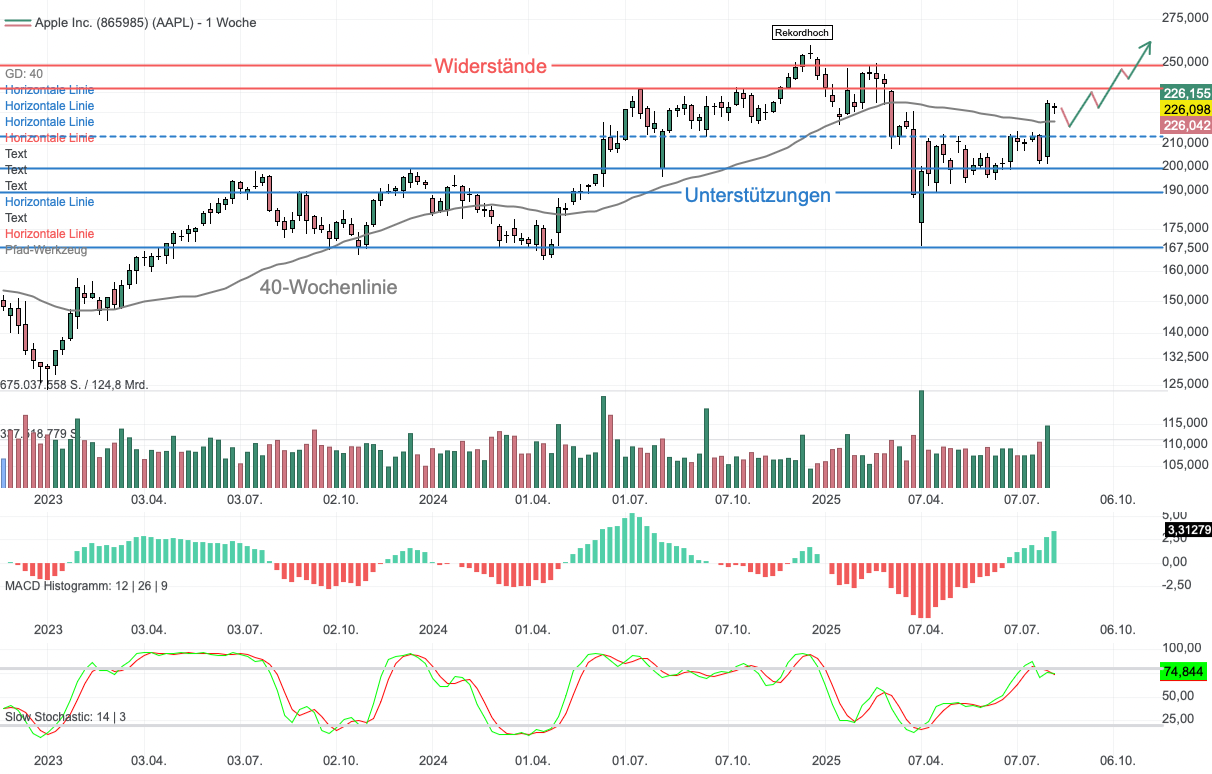
Task: Click the green and red line legend swatch beside Apple Inc.
Action: (17, 22)
